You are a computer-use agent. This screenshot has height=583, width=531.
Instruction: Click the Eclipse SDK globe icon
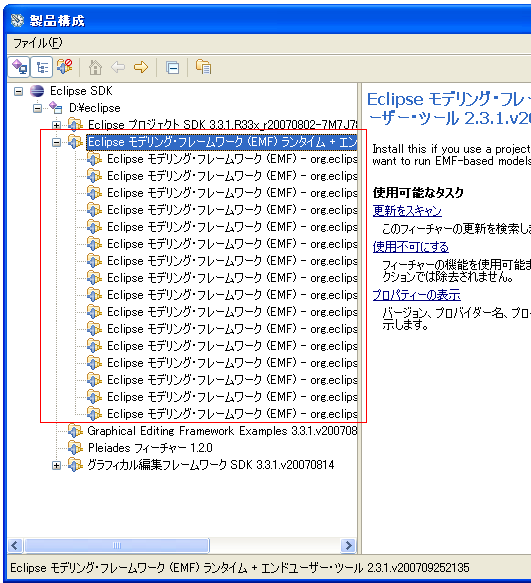[37, 91]
